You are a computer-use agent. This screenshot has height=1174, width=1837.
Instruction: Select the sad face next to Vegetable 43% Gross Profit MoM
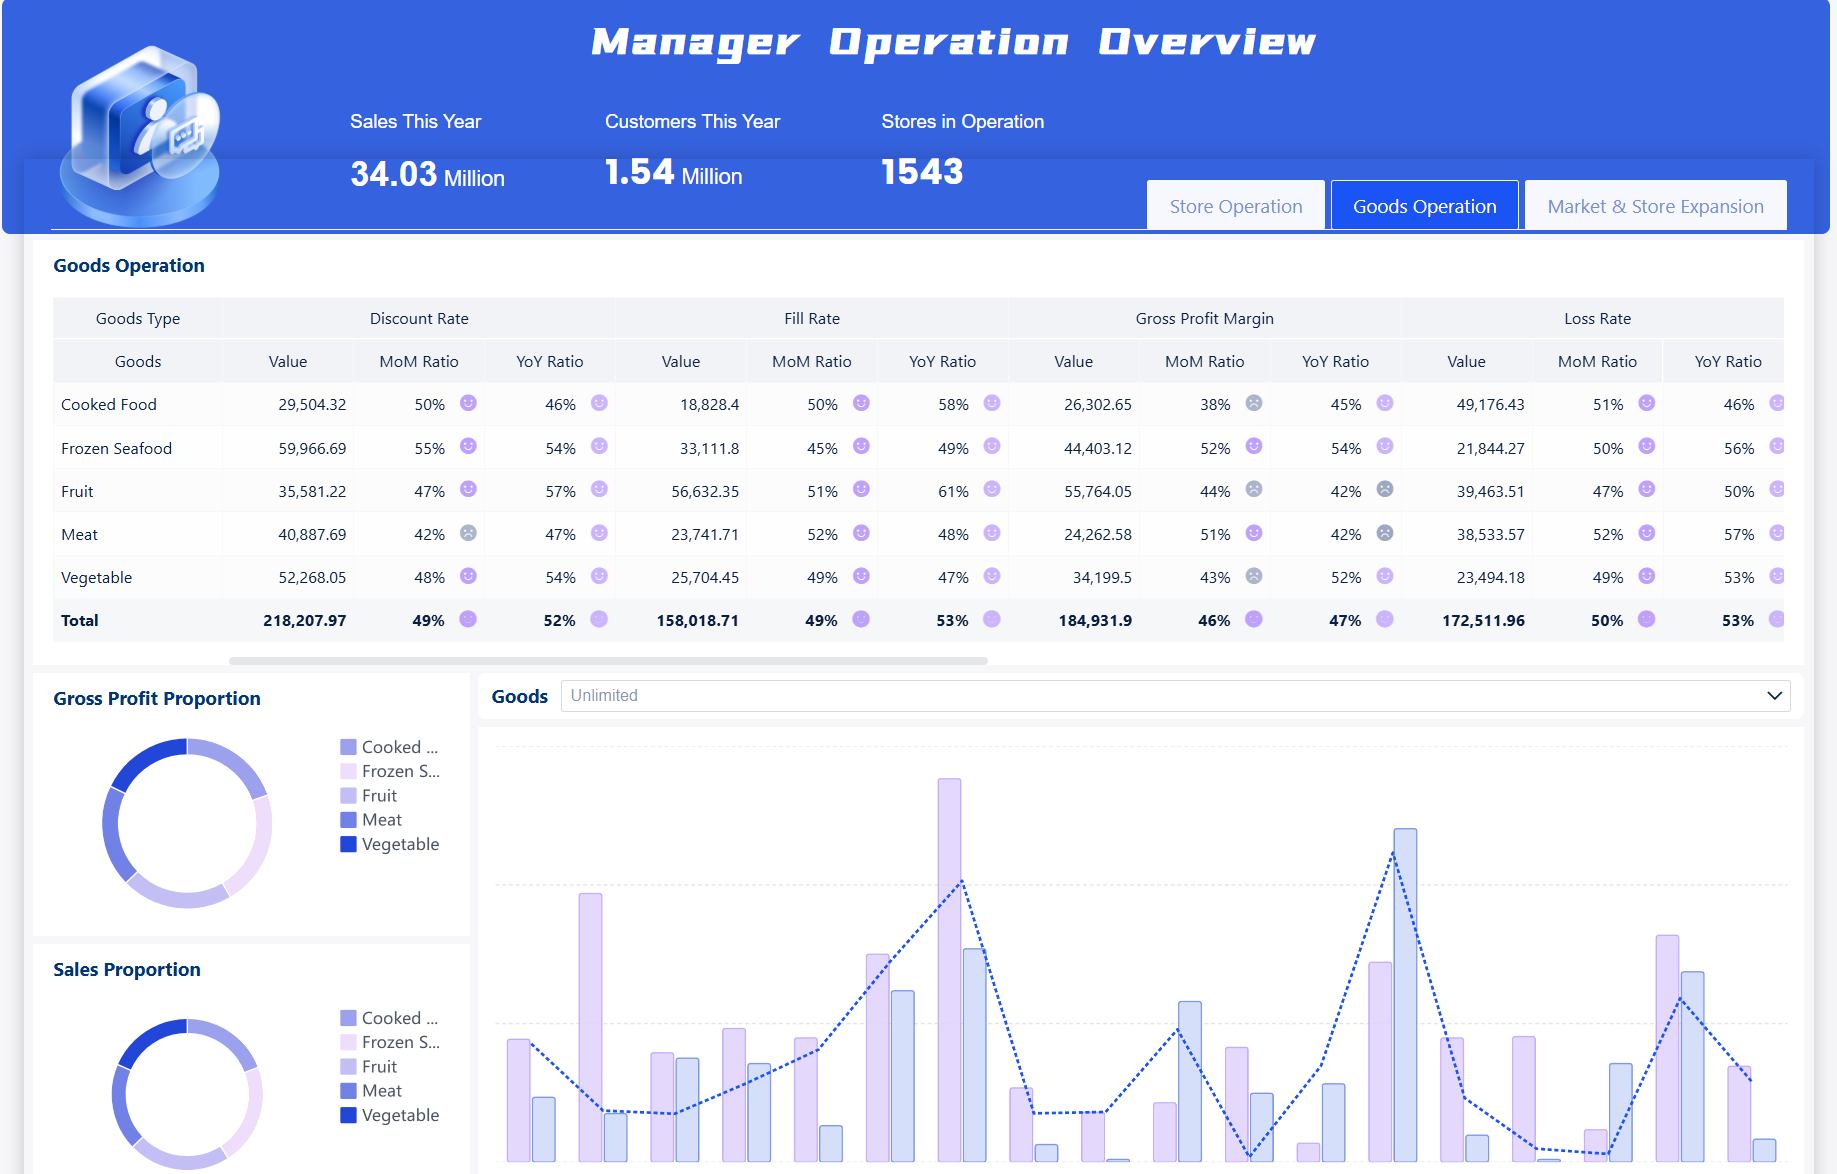[x=1253, y=577]
